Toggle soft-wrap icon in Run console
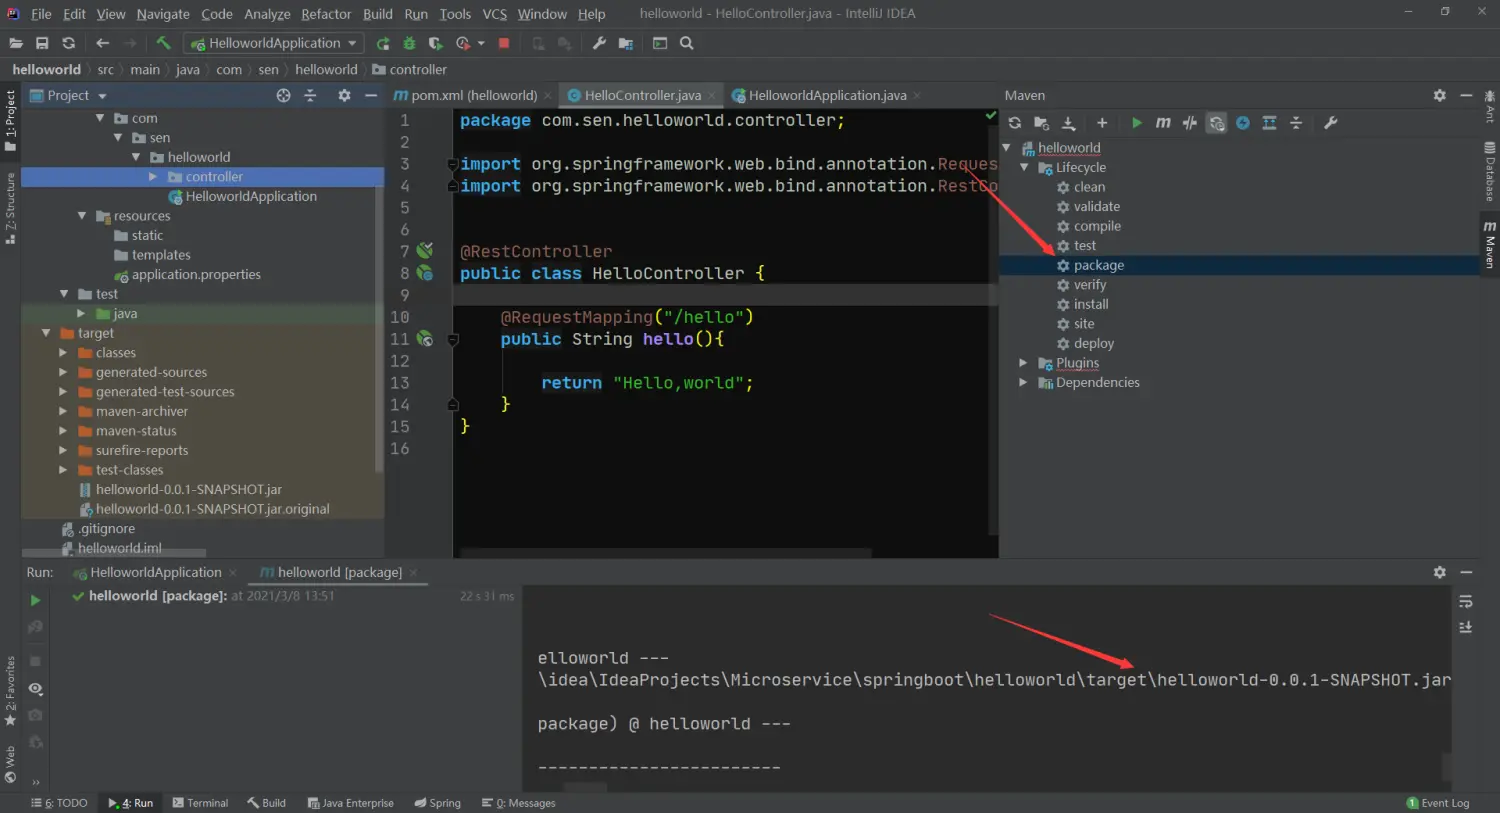 1466,602
